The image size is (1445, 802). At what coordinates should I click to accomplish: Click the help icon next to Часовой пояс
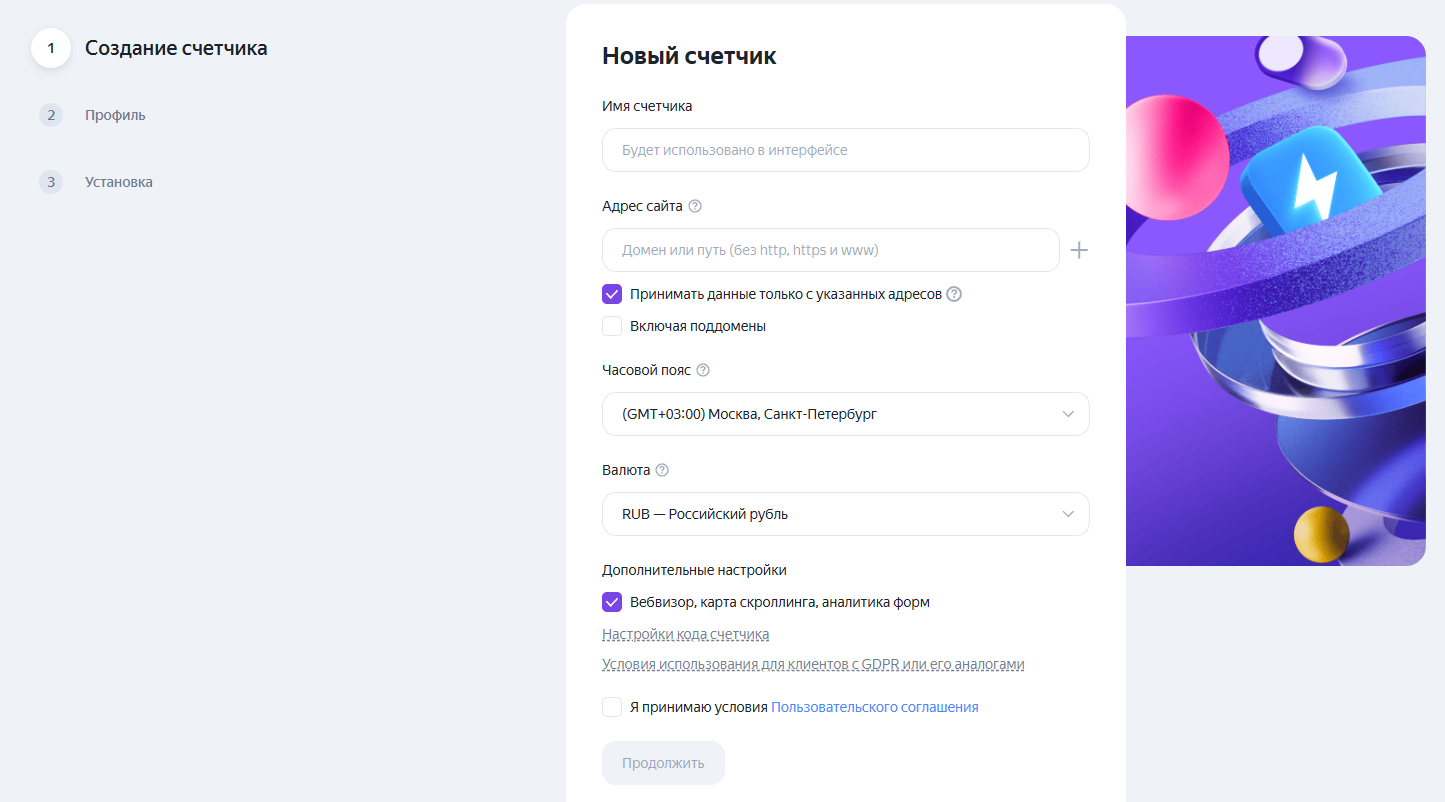pyautogui.click(x=703, y=370)
